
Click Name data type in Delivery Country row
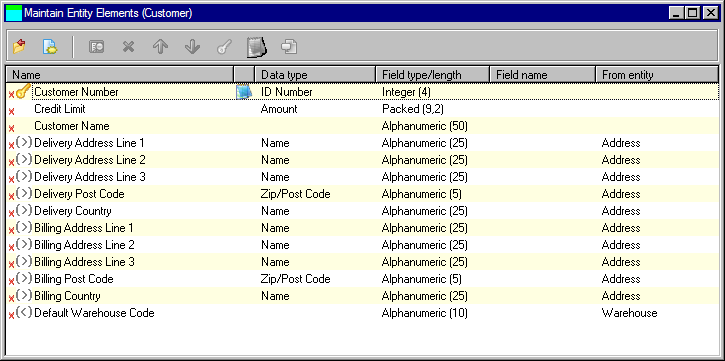(x=275, y=211)
